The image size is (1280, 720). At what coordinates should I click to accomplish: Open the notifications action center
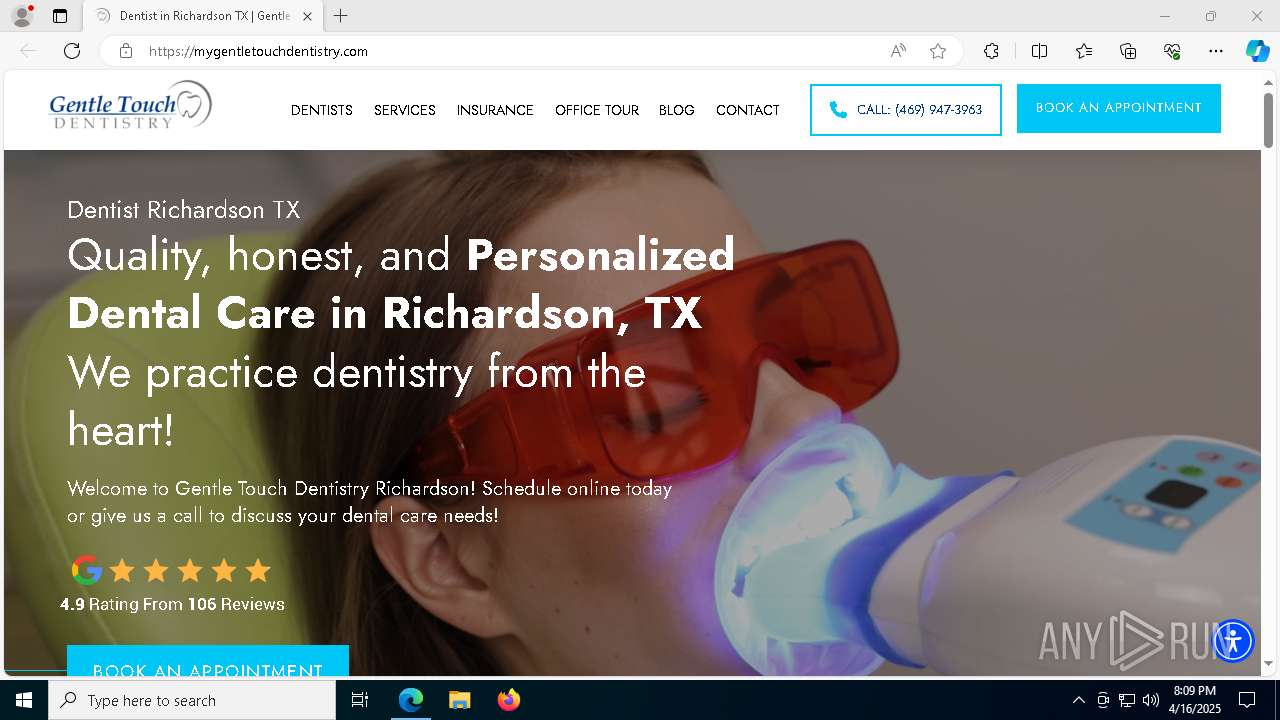coord(1247,700)
